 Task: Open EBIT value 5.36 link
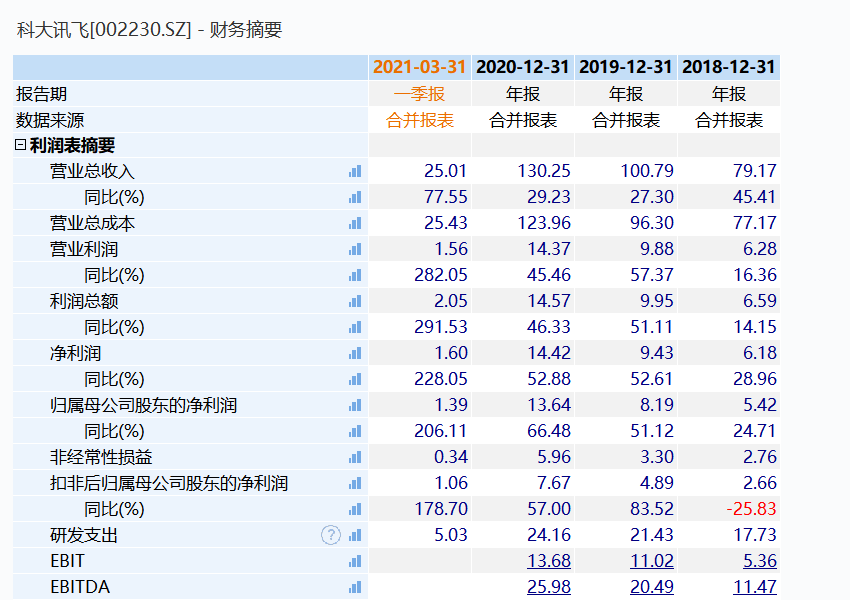pyautogui.click(x=759, y=561)
